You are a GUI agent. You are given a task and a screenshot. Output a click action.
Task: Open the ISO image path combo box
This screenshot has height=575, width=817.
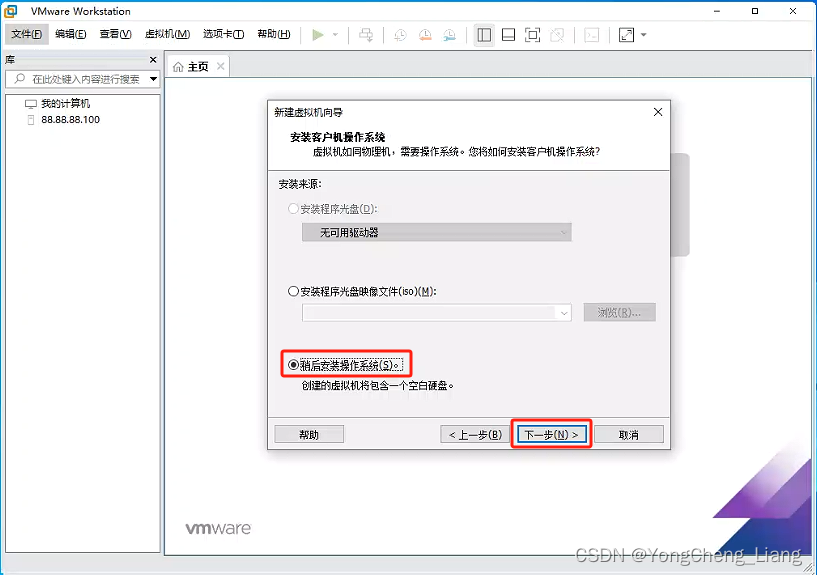437,312
